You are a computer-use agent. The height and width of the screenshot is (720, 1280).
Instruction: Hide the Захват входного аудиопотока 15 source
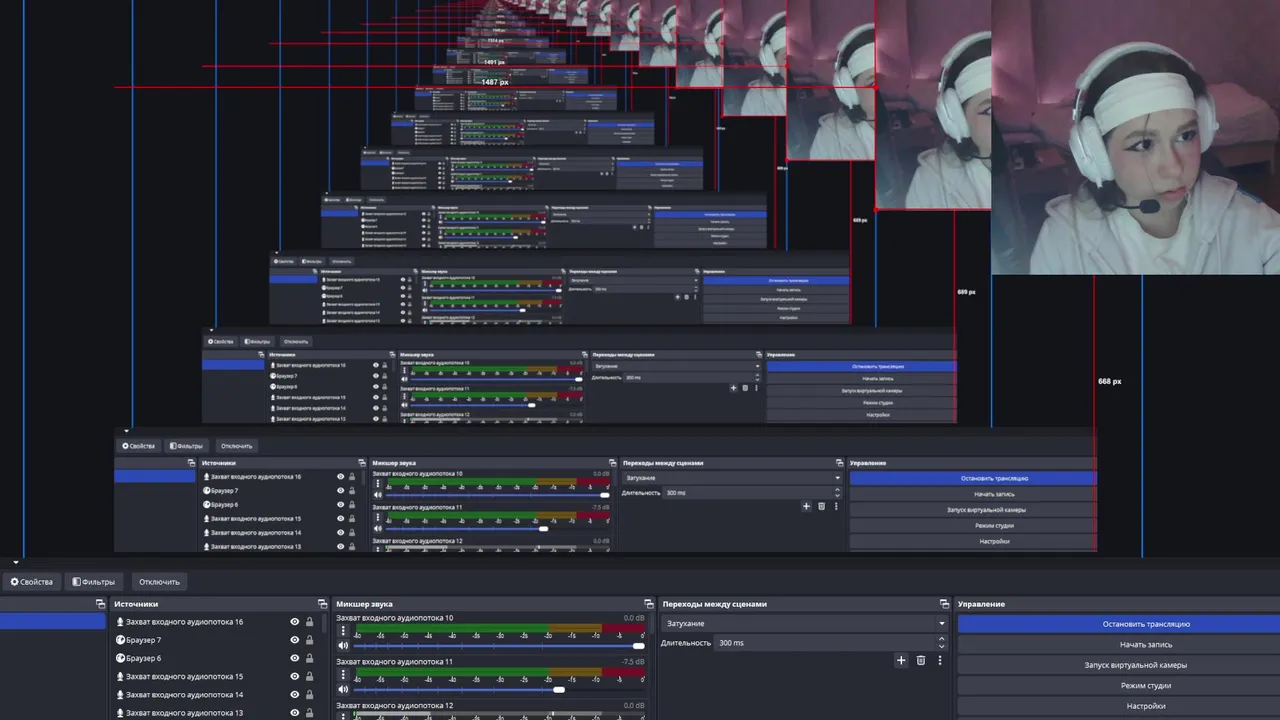[x=294, y=677]
